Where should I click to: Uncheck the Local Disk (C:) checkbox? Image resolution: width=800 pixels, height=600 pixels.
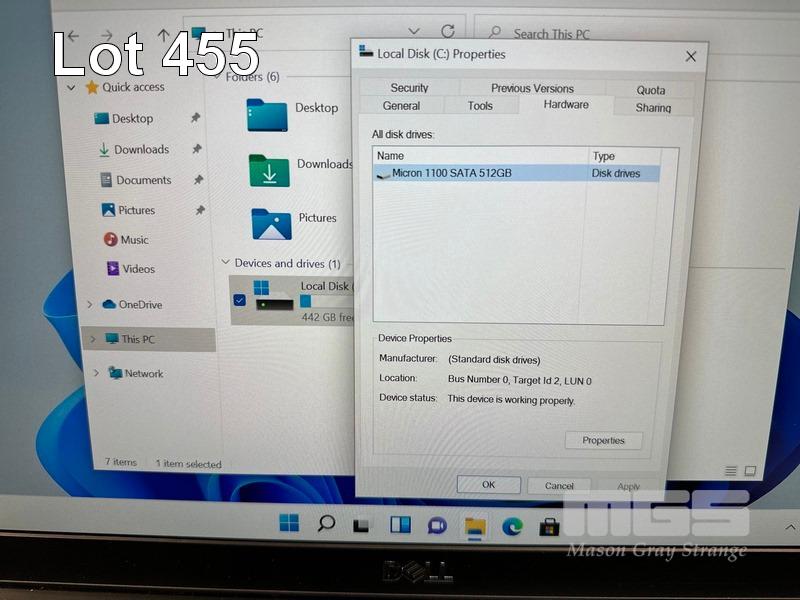click(x=240, y=300)
